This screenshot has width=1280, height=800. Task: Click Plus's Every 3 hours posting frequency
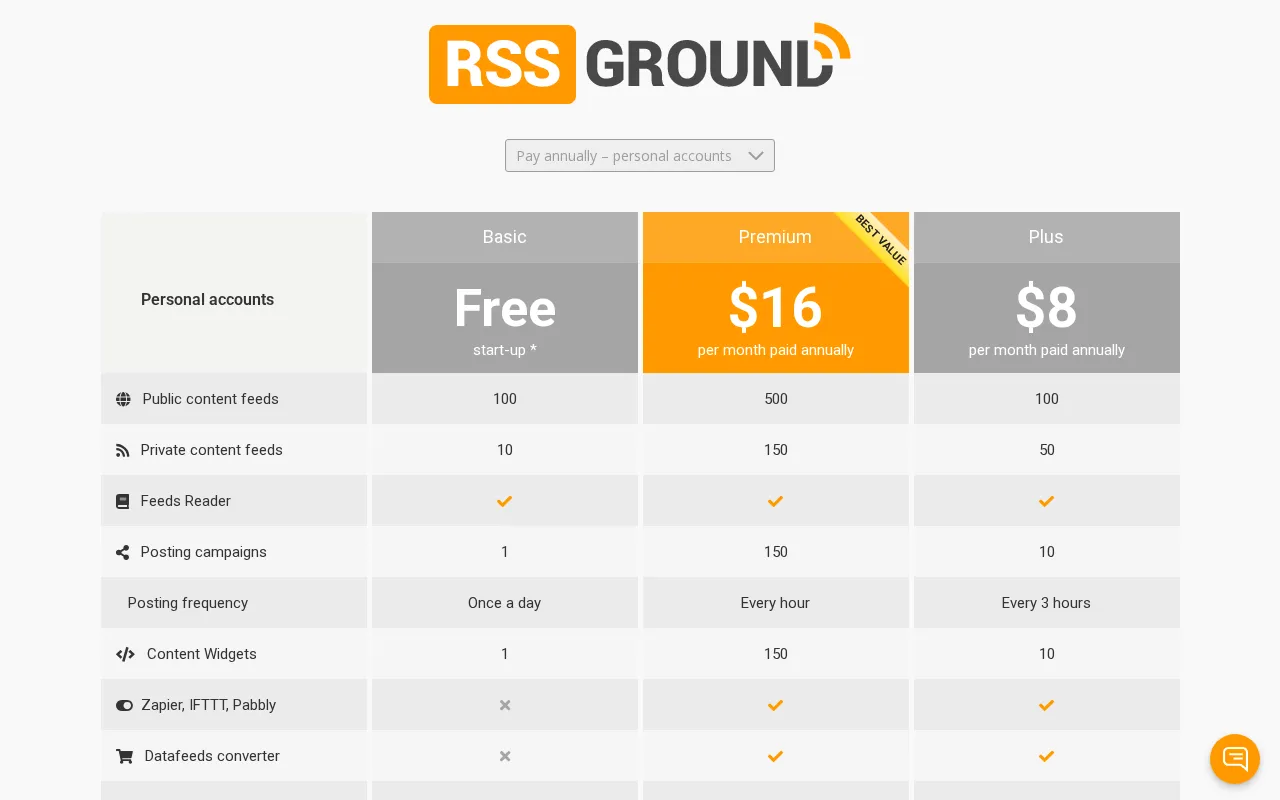coord(1047,603)
